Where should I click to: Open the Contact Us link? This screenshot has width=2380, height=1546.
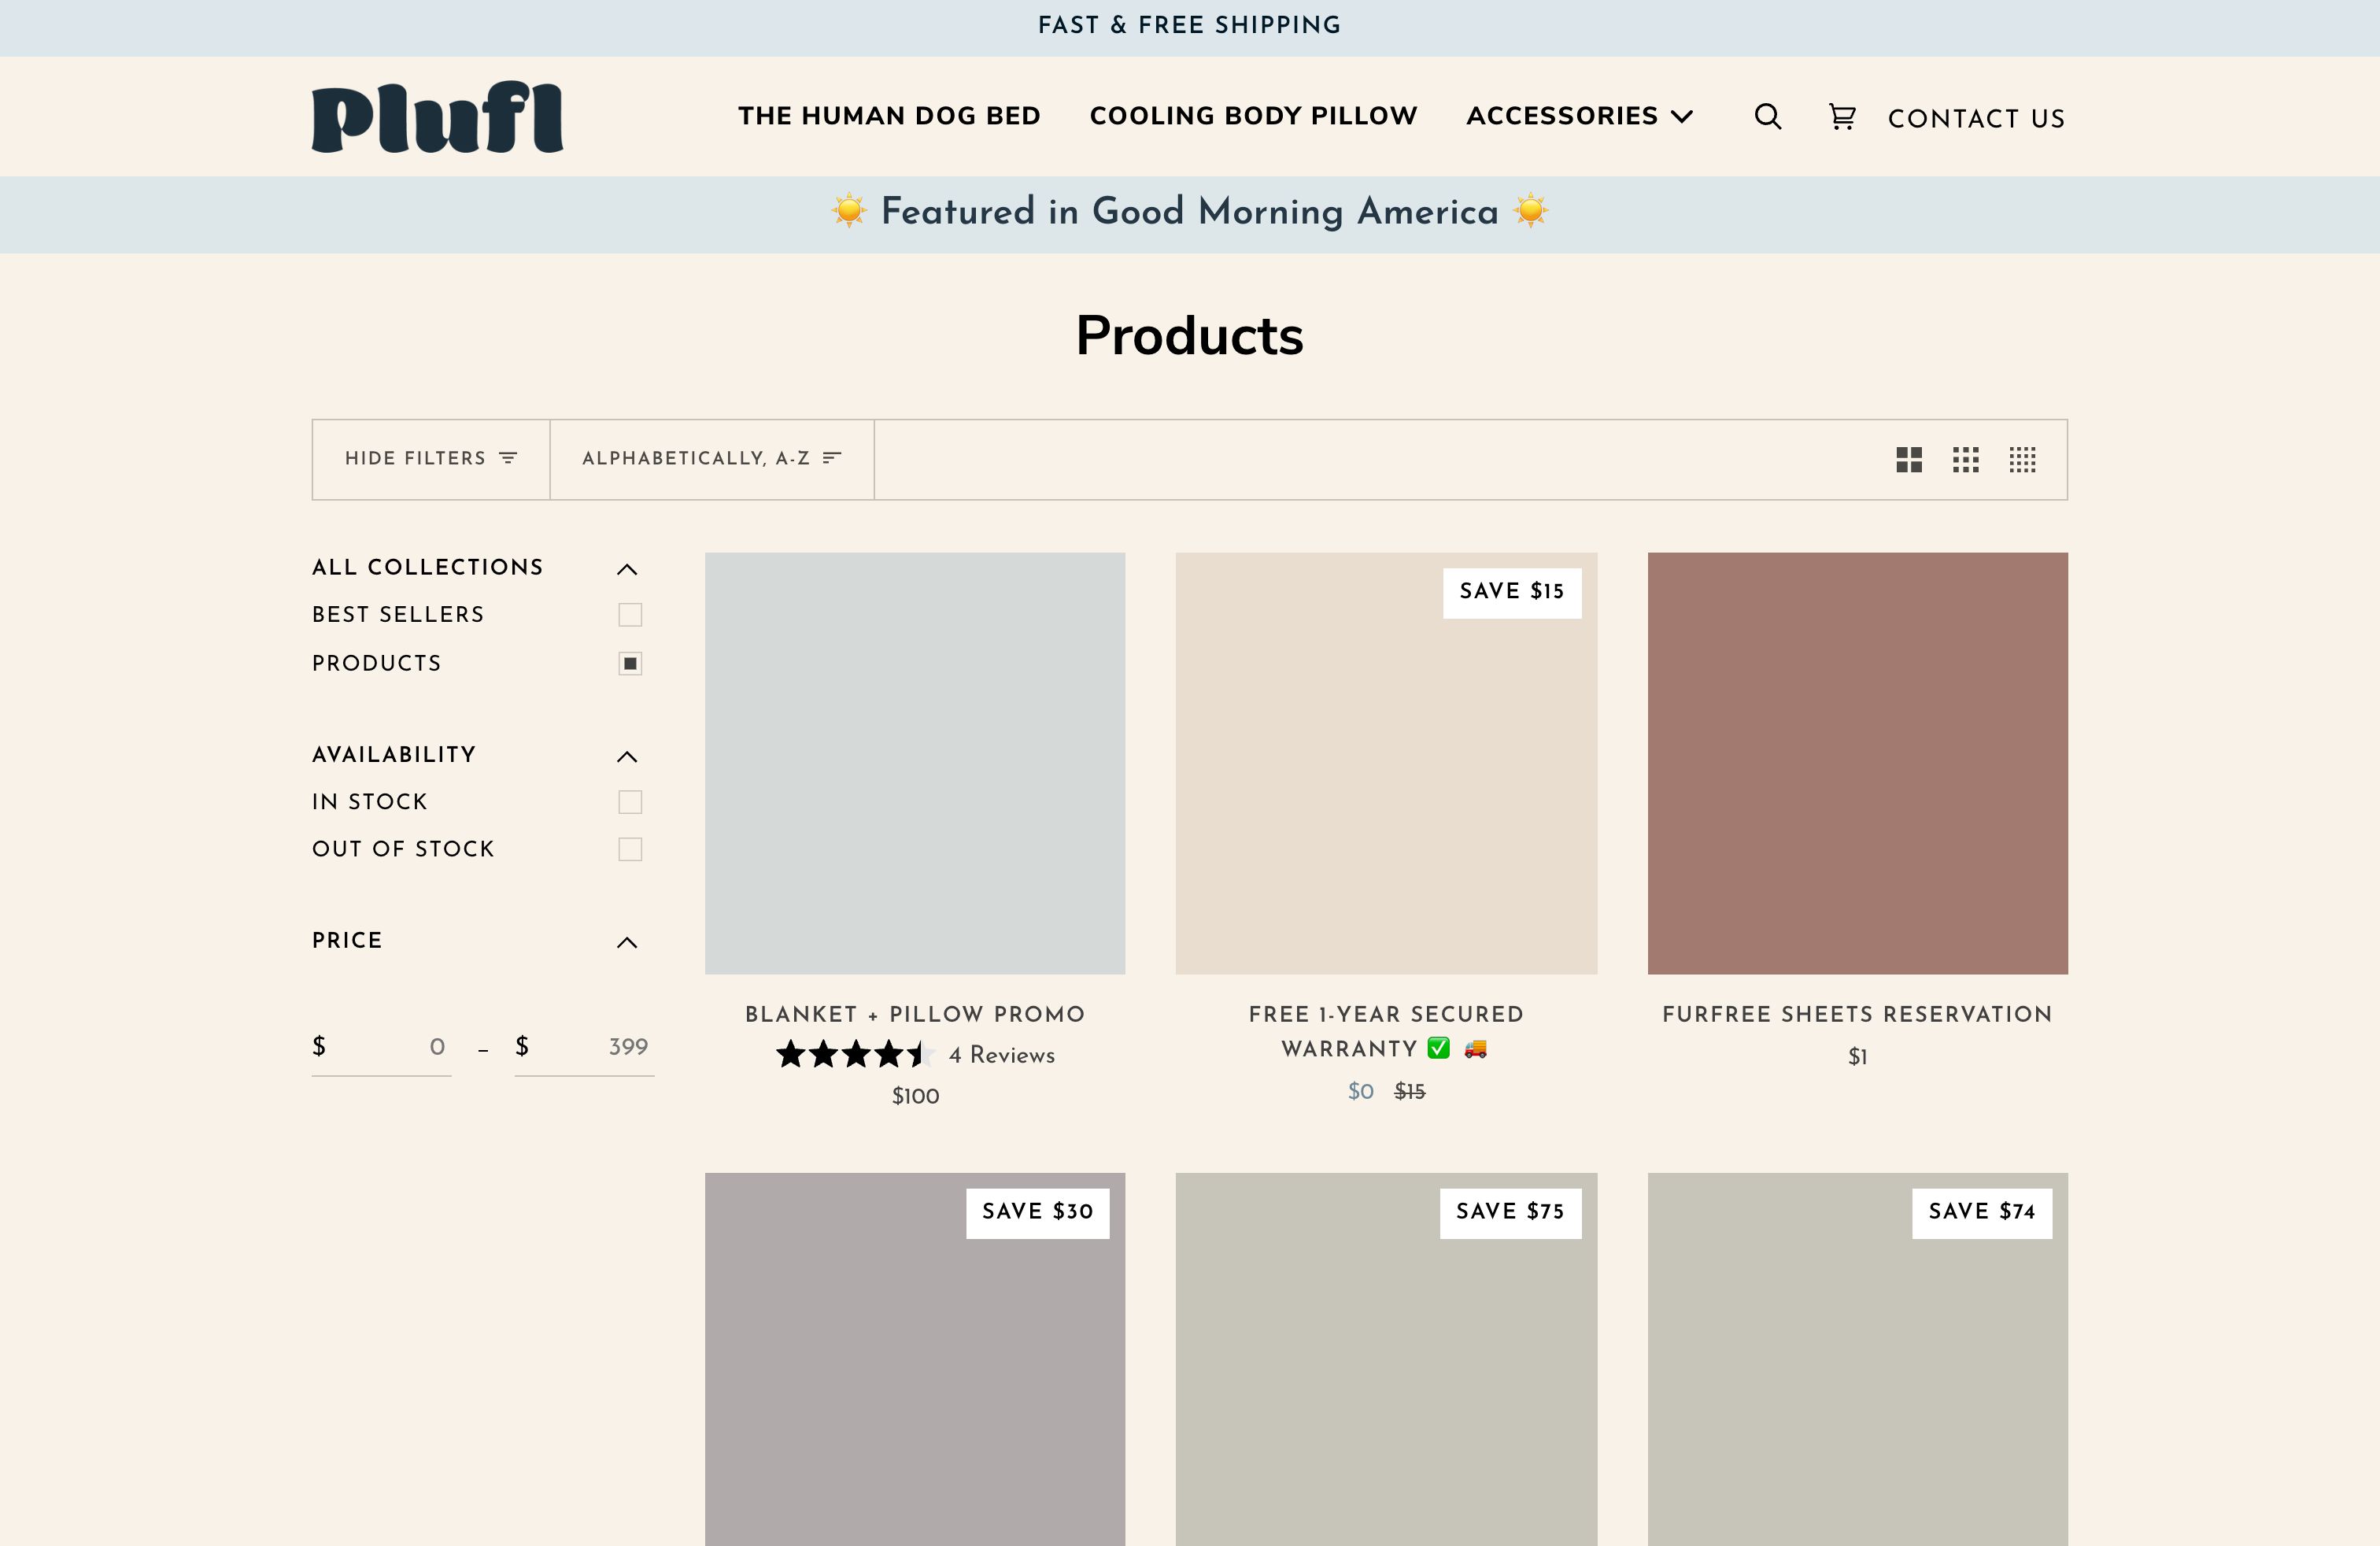[x=1975, y=119]
